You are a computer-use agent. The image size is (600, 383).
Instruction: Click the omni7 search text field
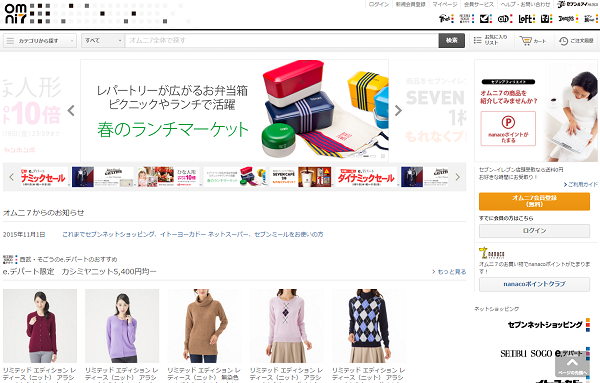282,41
